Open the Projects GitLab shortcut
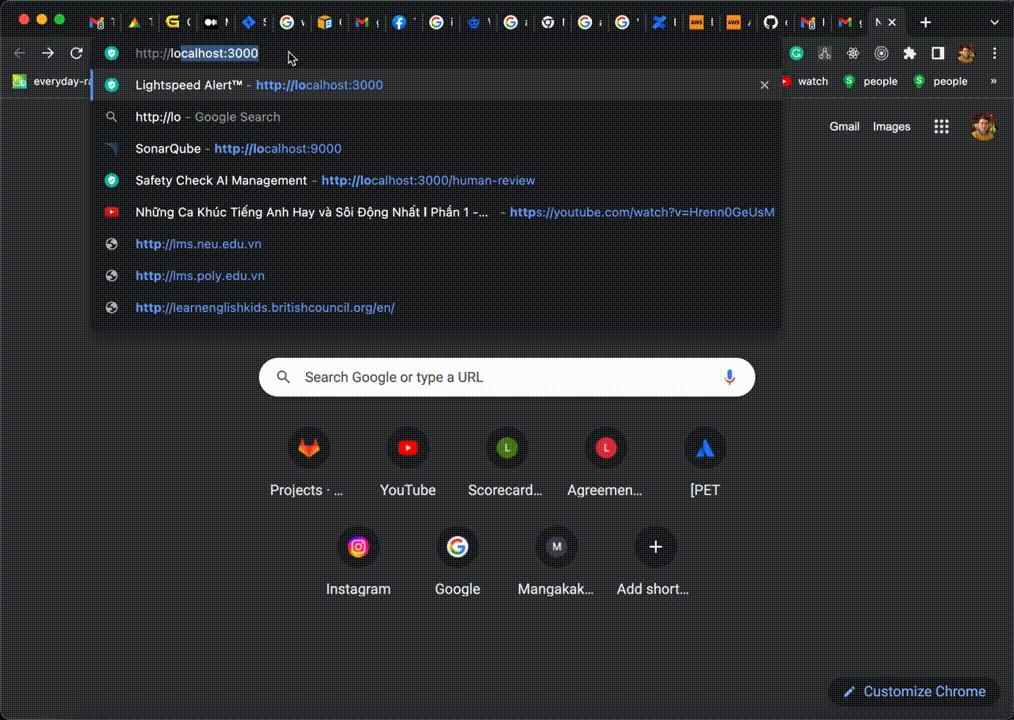 tap(308, 463)
